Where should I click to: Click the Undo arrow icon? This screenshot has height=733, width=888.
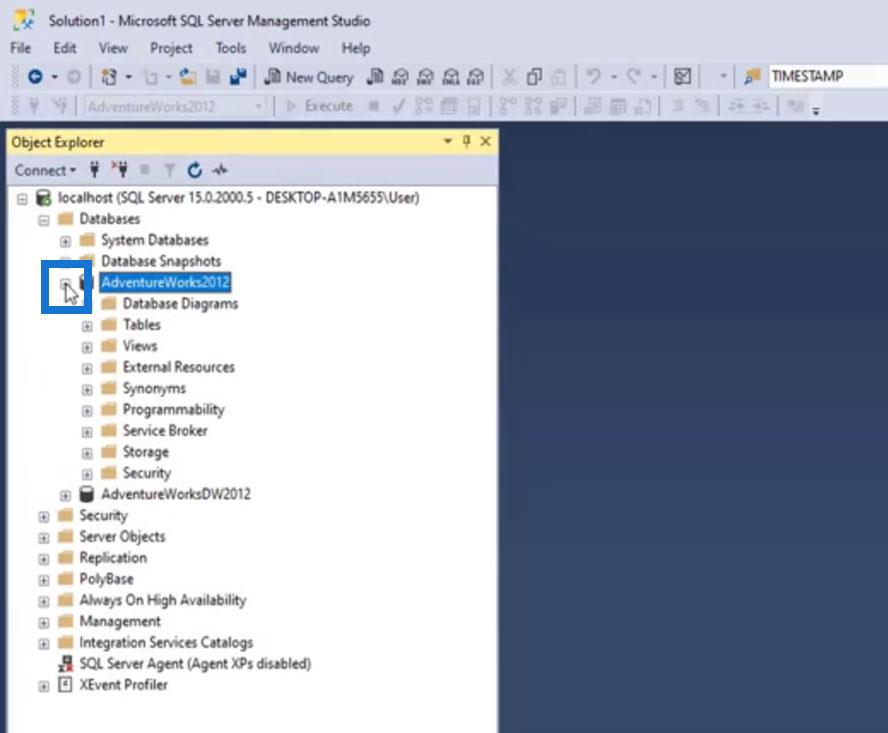coord(594,76)
